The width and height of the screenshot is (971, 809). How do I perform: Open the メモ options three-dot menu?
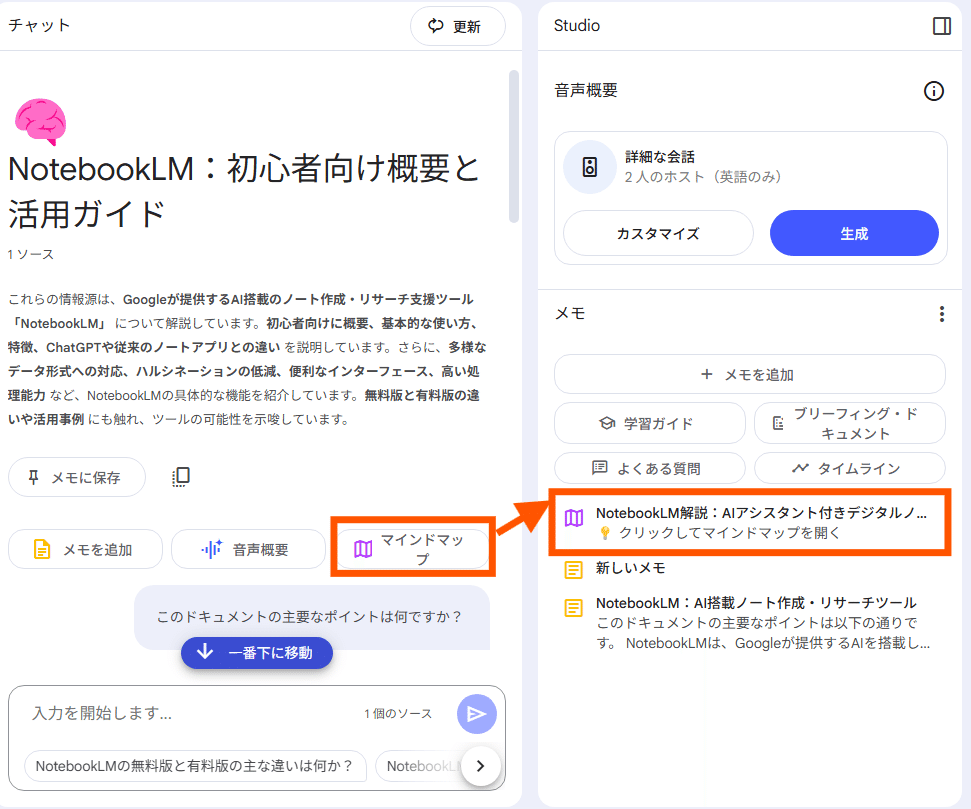[x=941, y=313]
